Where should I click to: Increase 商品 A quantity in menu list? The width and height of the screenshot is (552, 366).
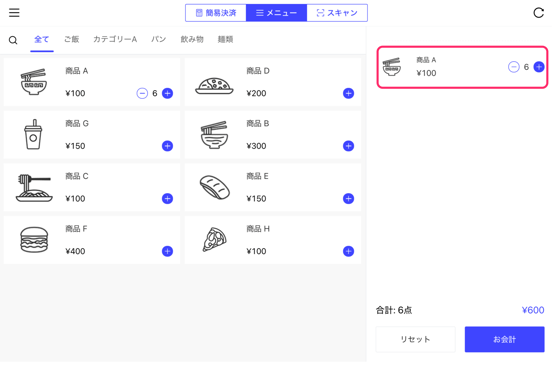click(x=167, y=93)
